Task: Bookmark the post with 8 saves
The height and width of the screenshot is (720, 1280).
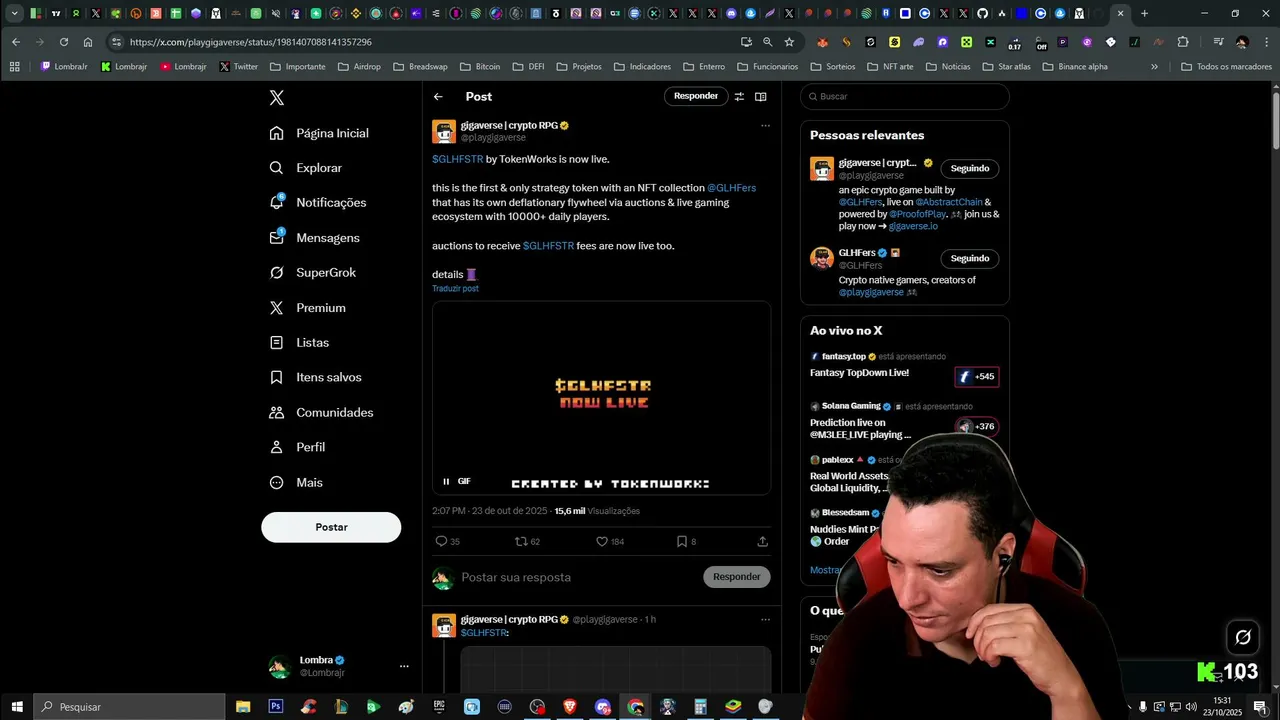Action: click(x=681, y=541)
